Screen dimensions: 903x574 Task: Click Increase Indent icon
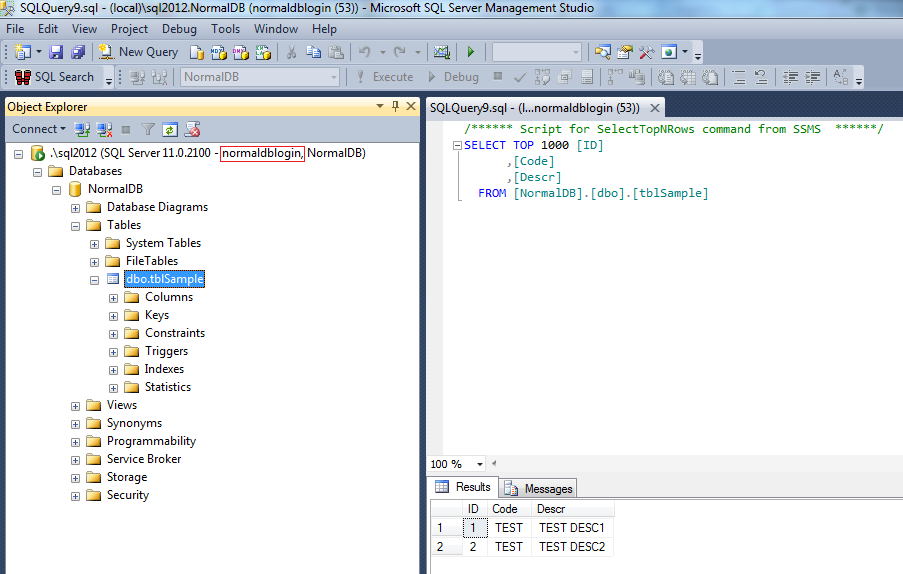click(x=813, y=77)
